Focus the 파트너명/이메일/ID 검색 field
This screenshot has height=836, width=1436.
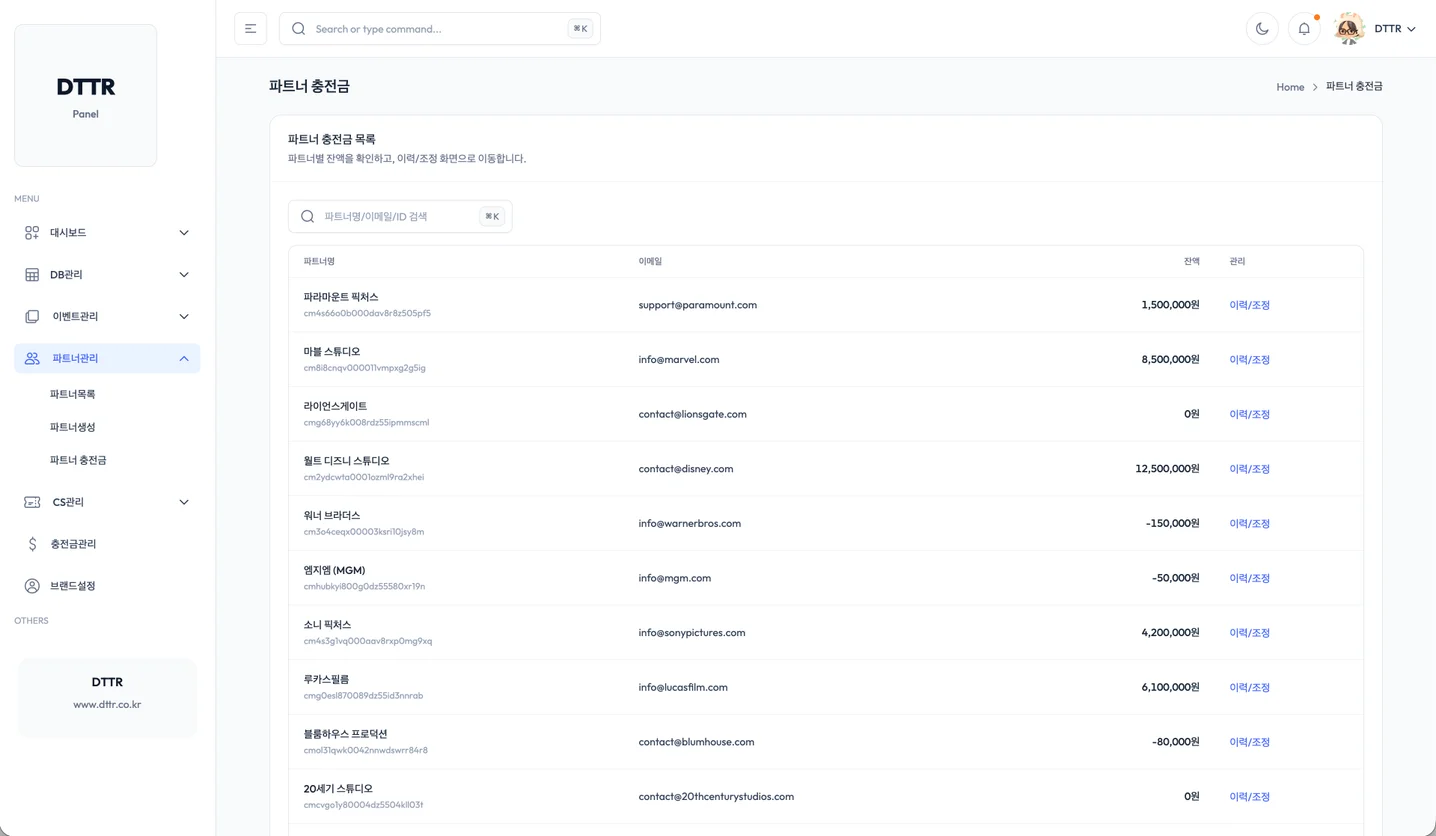tap(400, 217)
